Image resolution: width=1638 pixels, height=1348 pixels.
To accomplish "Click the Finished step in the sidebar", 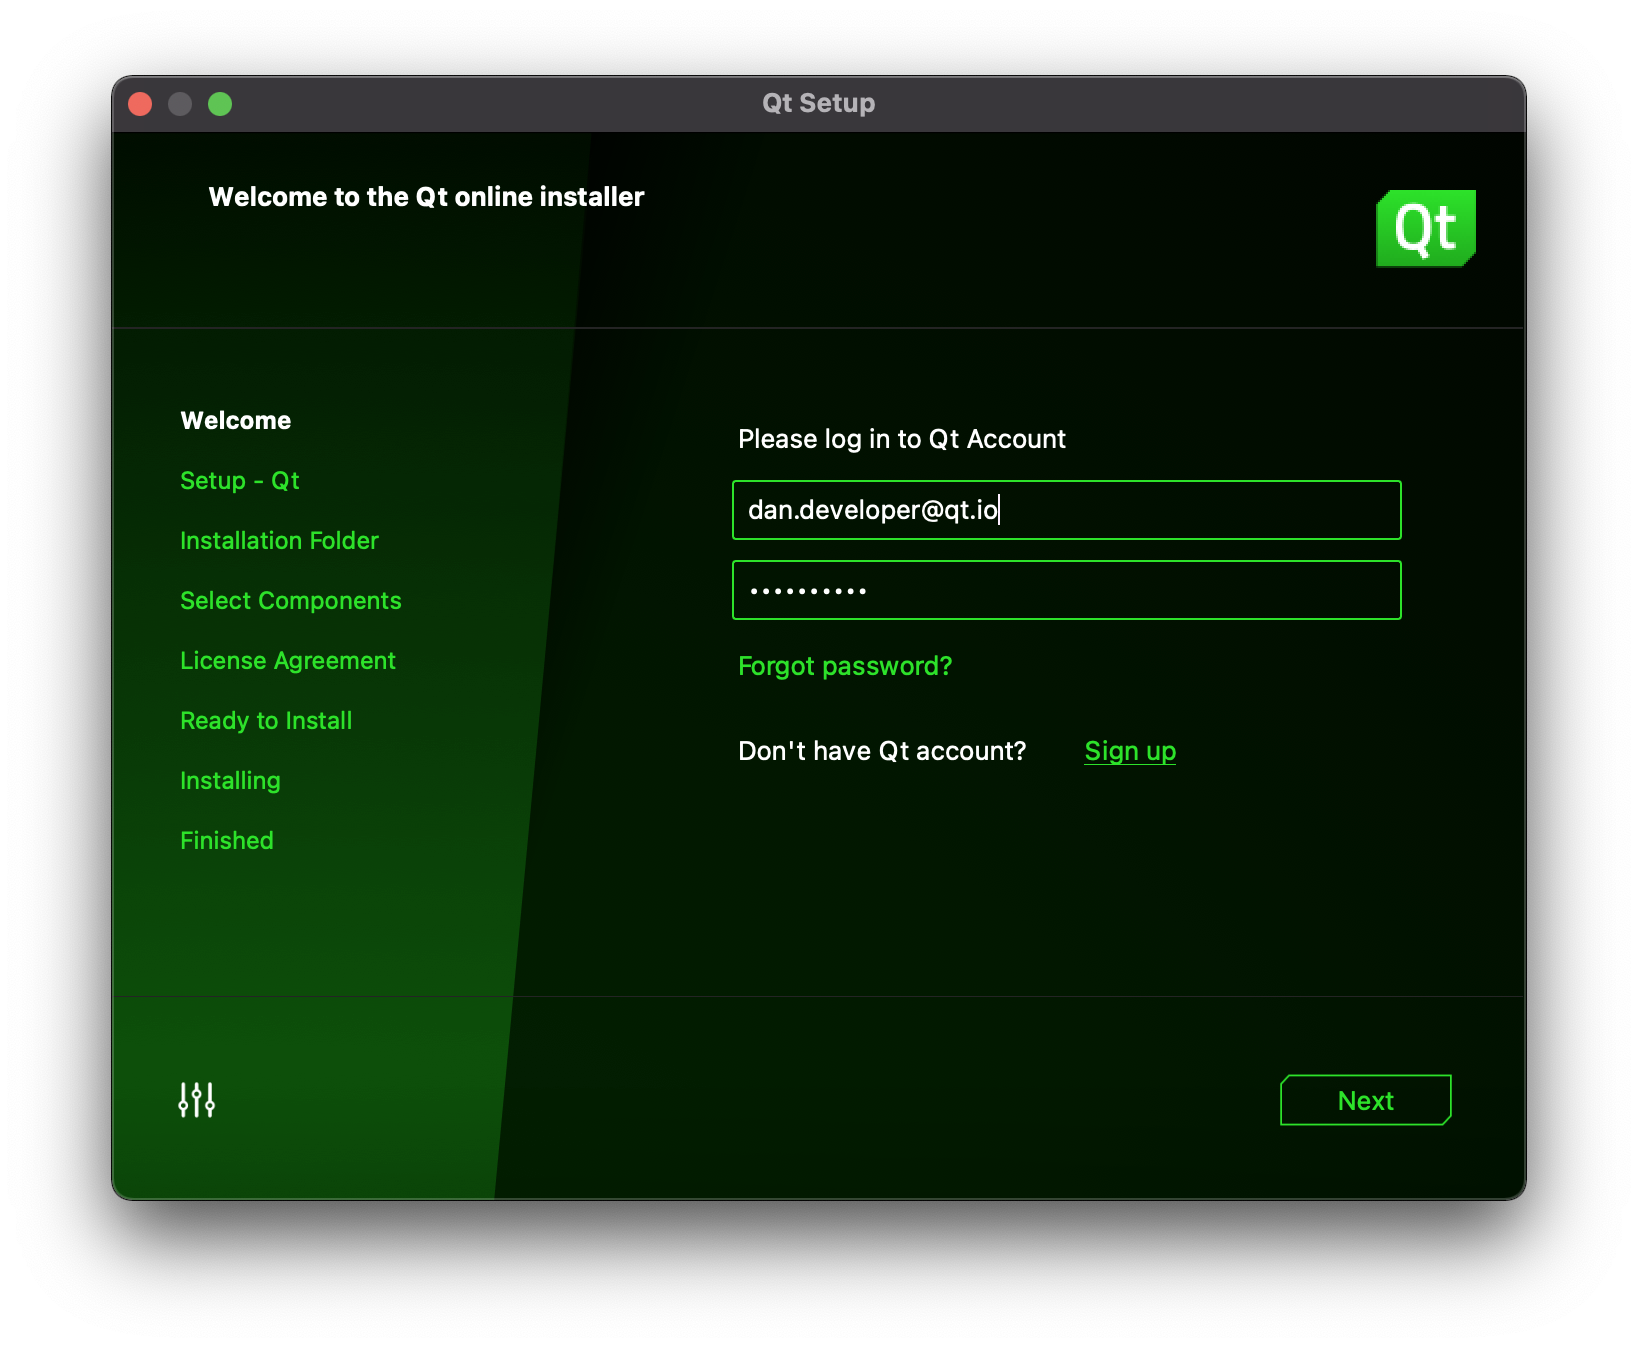I will point(226,841).
